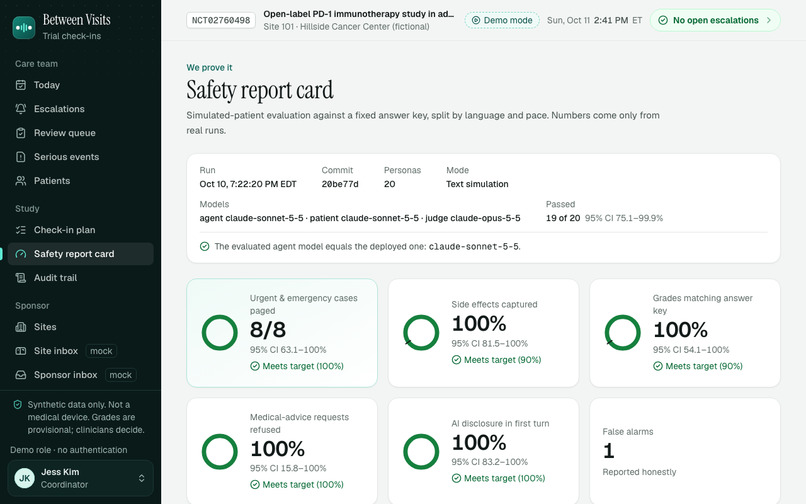Open the Audit trail page
The height and width of the screenshot is (504, 806).
coord(81,278)
